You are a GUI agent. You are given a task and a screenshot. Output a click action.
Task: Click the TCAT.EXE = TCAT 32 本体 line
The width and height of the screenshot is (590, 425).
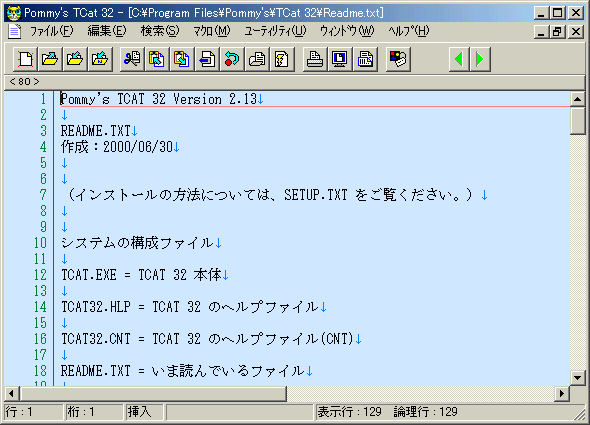tap(141, 275)
